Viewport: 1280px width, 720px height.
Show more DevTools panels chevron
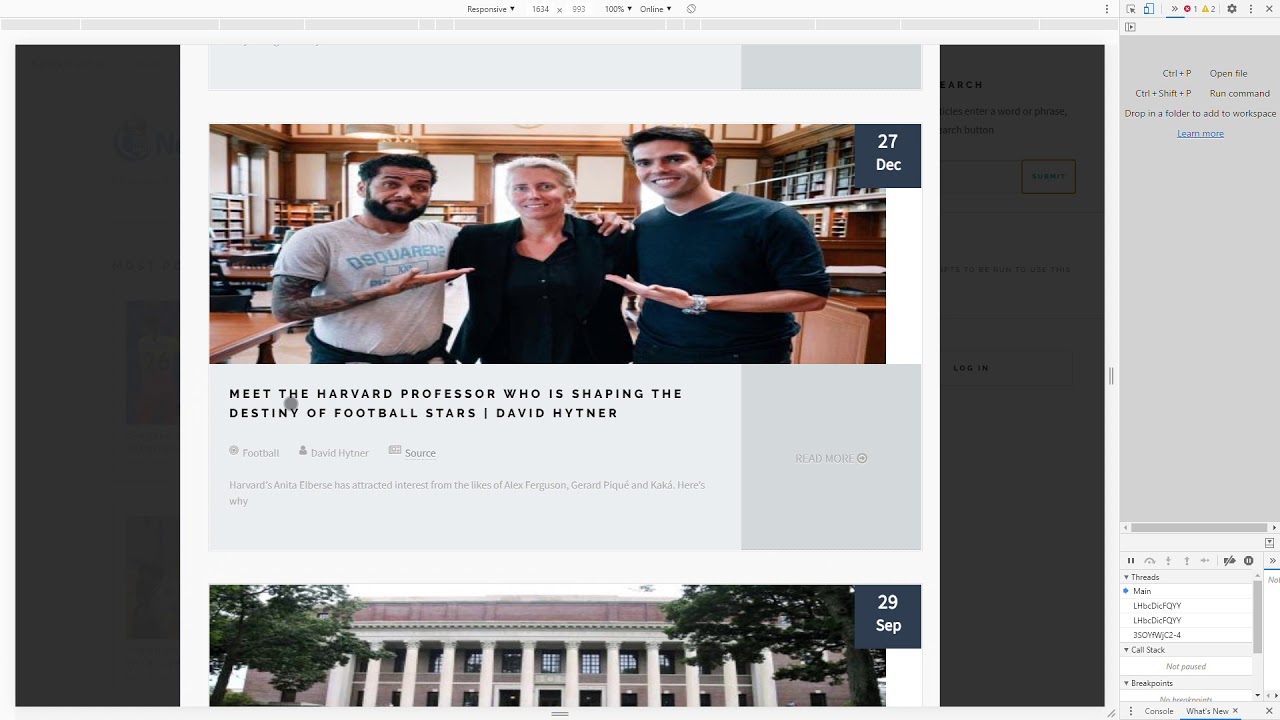point(1174,9)
